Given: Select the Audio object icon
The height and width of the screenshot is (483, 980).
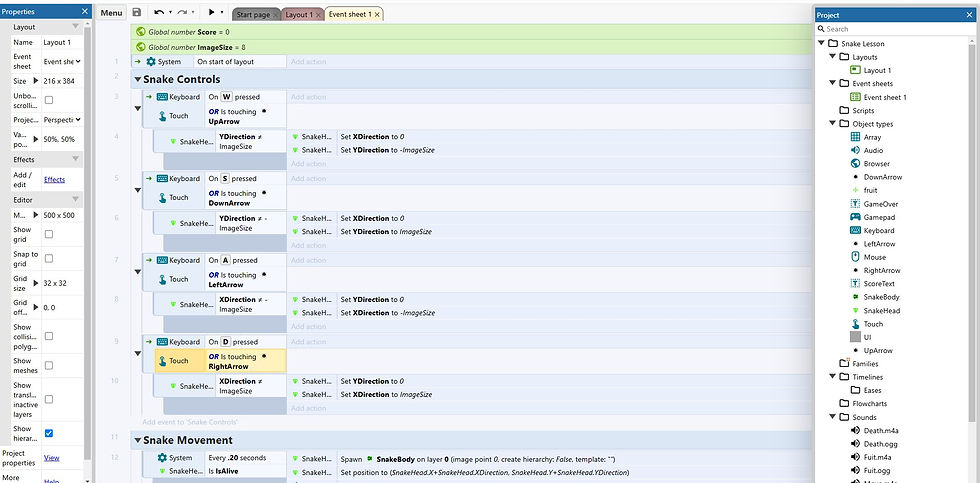Looking at the screenshot, I should [856, 151].
